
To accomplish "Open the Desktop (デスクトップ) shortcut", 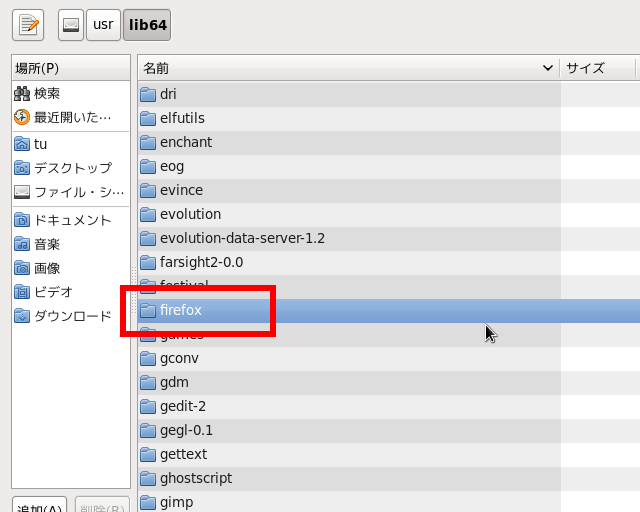I will tap(72, 167).
